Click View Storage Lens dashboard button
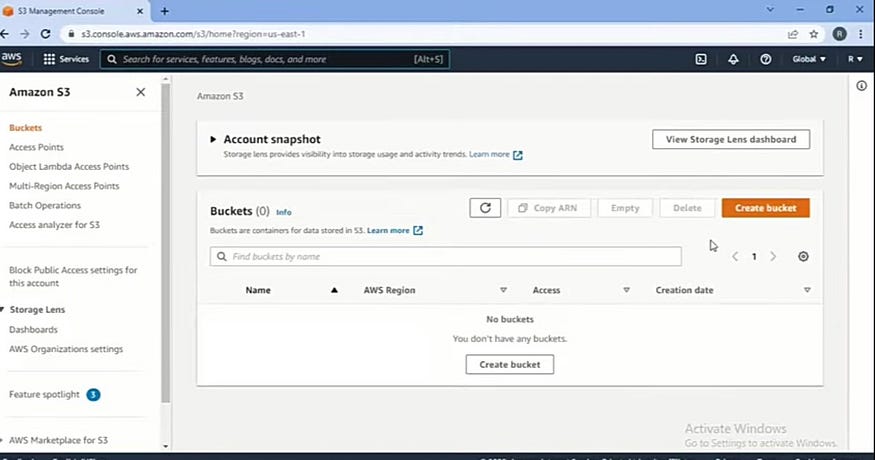This screenshot has height=460, width=875. tap(730, 140)
